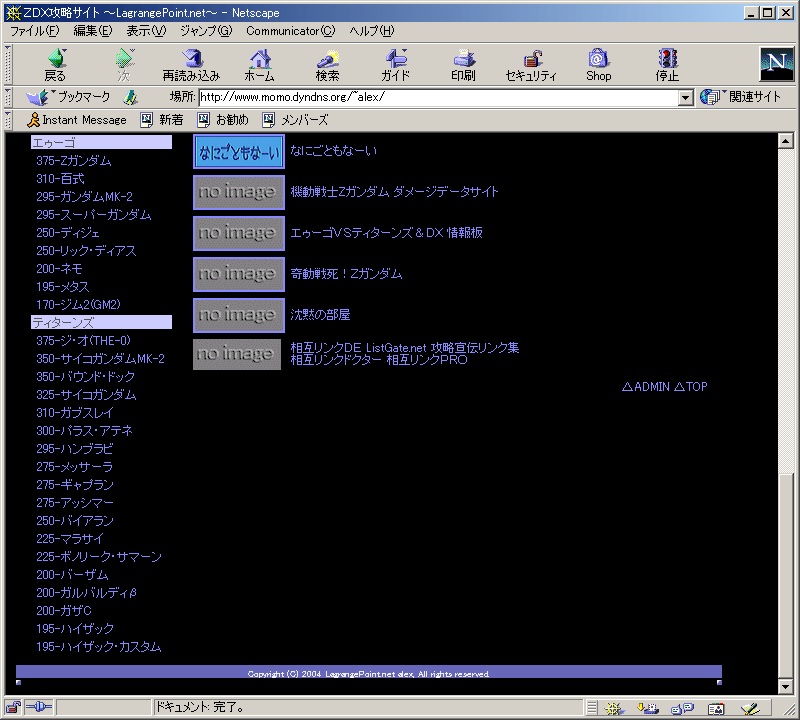Image resolution: width=800 pixels, height=720 pixels.
Task: Open the 奇動戦死！Zガンダム link
Action: pos(346,274)
